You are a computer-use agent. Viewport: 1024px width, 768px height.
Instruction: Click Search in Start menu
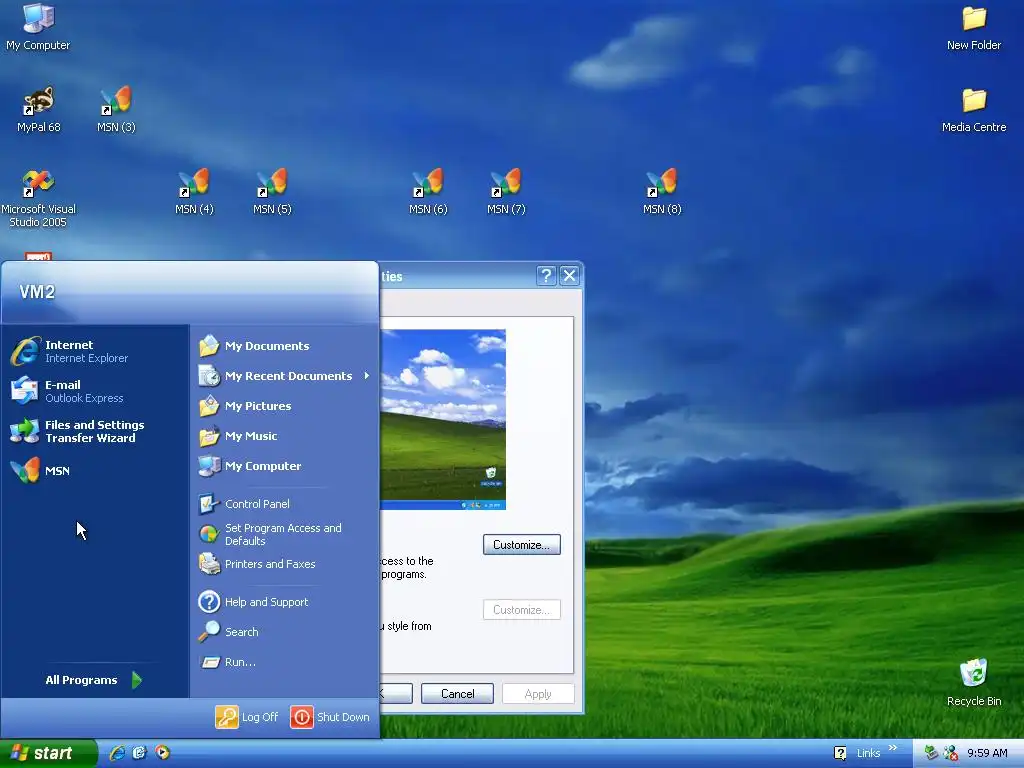click(284, 632)
